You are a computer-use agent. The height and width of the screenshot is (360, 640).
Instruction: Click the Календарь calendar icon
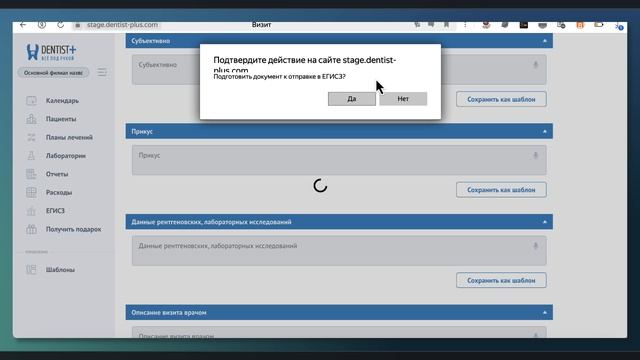tap(31, 100)
